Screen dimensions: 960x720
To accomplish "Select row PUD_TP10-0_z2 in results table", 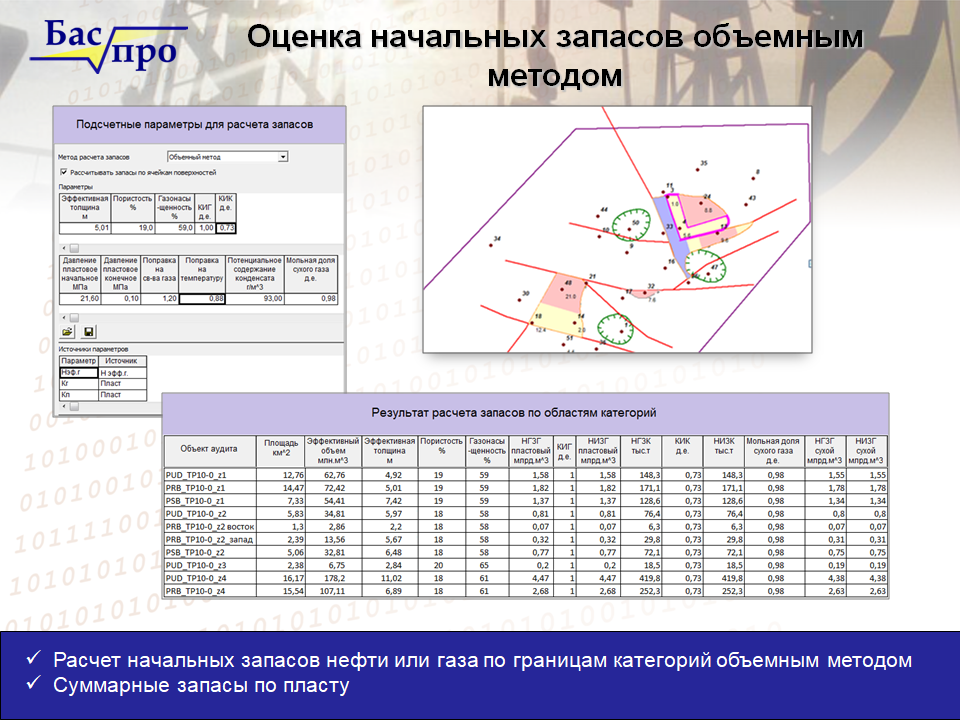I will tap(526, 514).
